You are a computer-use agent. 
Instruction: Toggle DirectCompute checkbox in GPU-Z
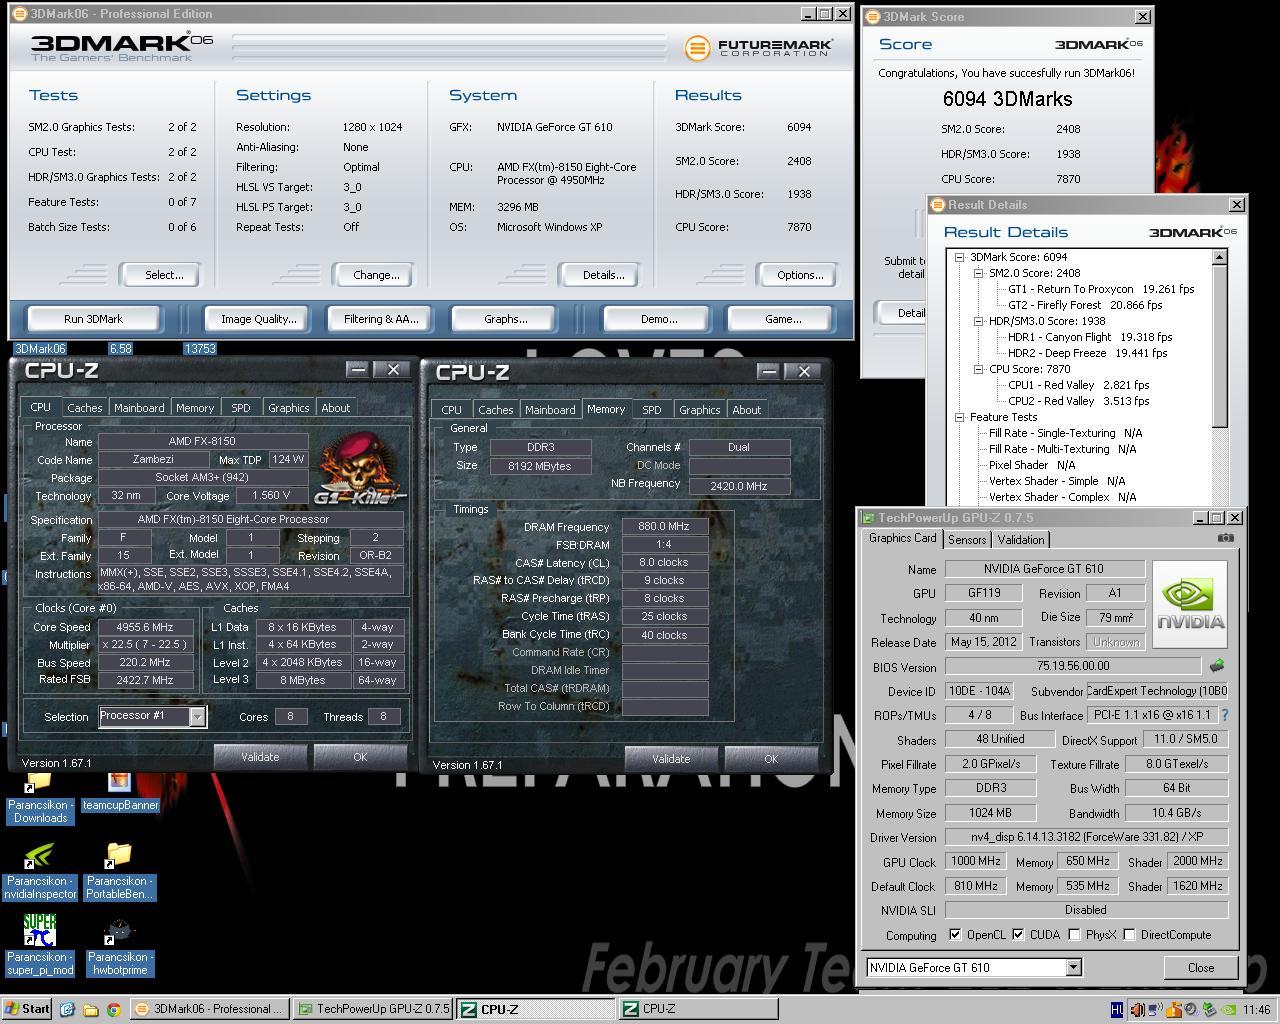point(1129,935)
